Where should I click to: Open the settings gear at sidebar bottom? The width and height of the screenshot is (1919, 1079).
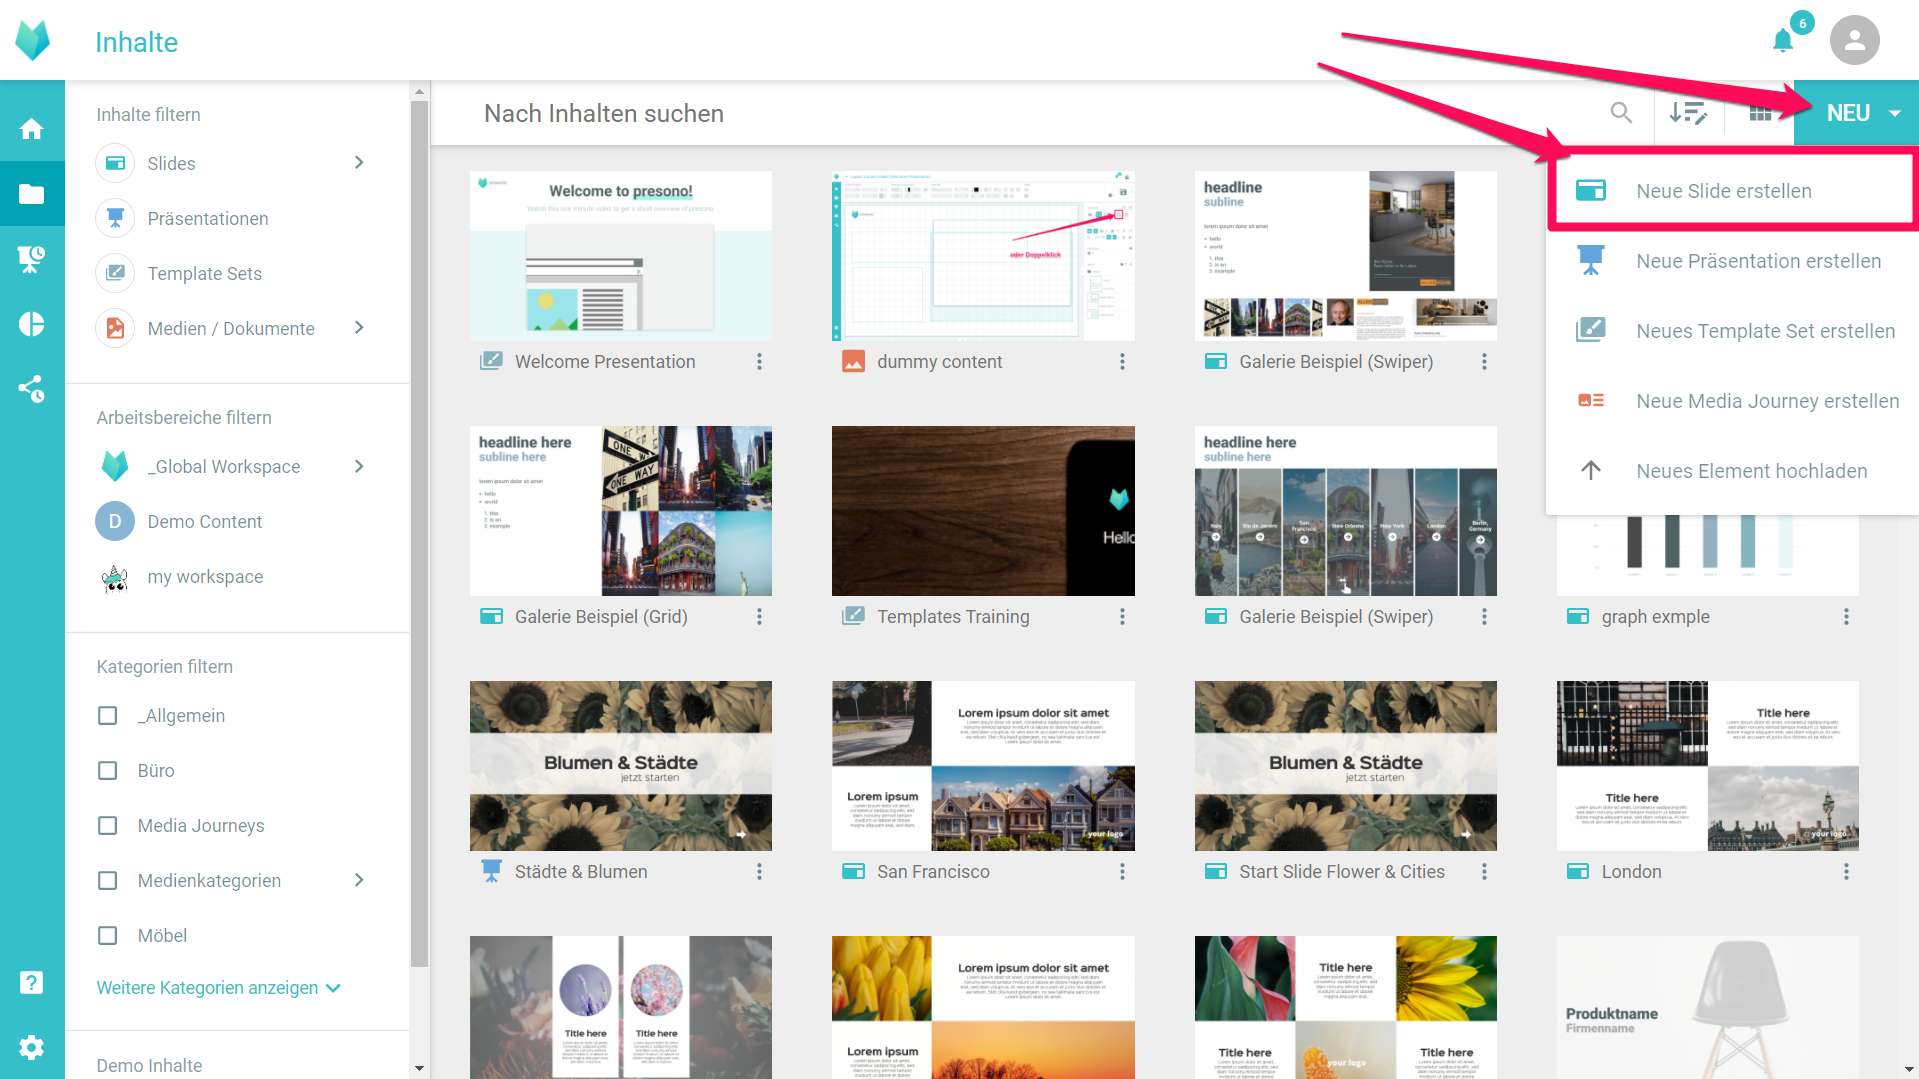(32, 1047)
